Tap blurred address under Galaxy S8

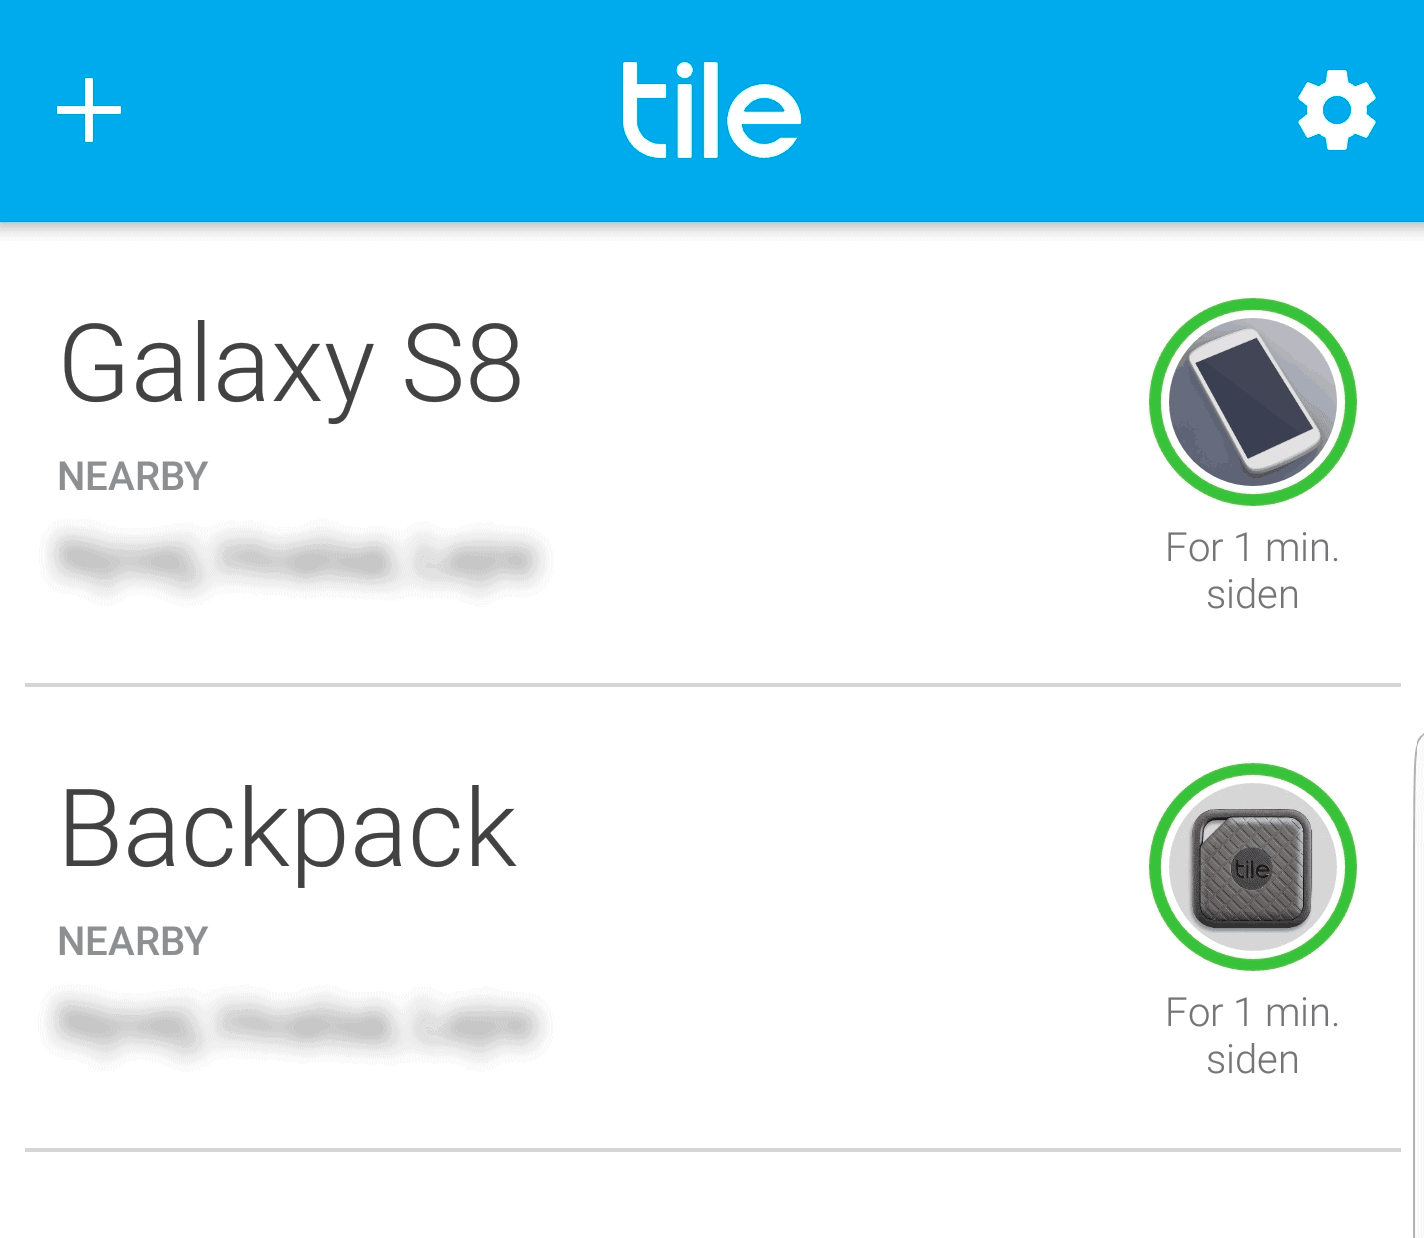297,559
